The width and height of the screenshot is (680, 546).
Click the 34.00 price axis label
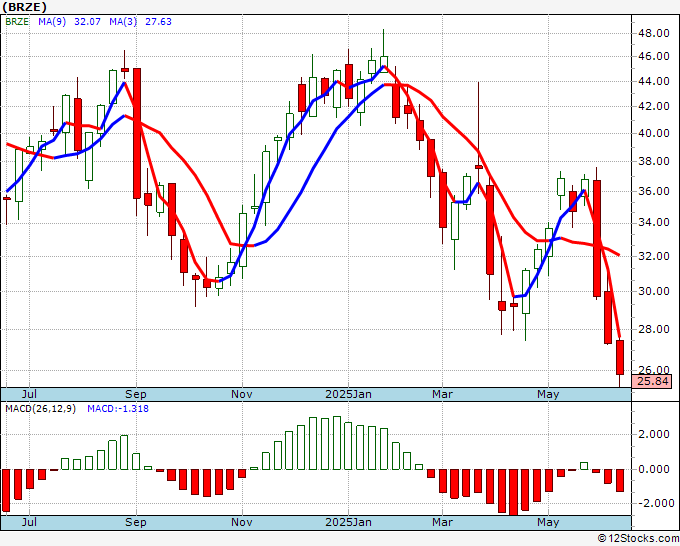654,222
